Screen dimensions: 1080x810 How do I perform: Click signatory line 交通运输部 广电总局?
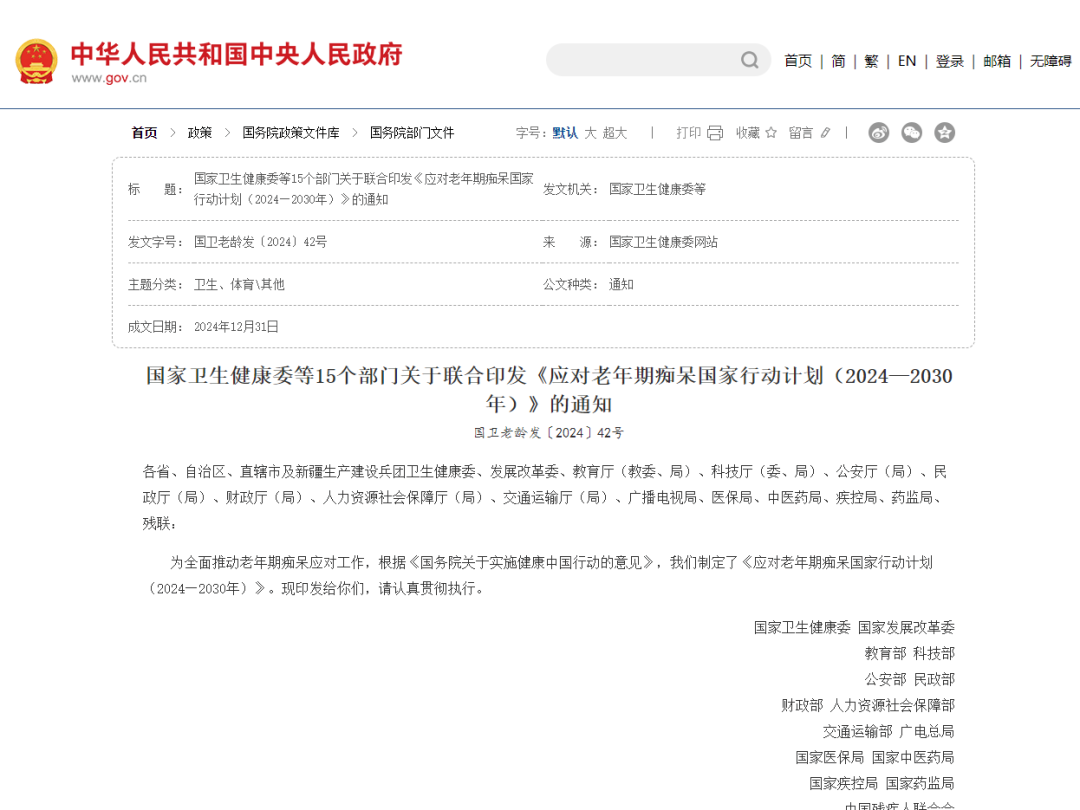(x=889, y=731)
